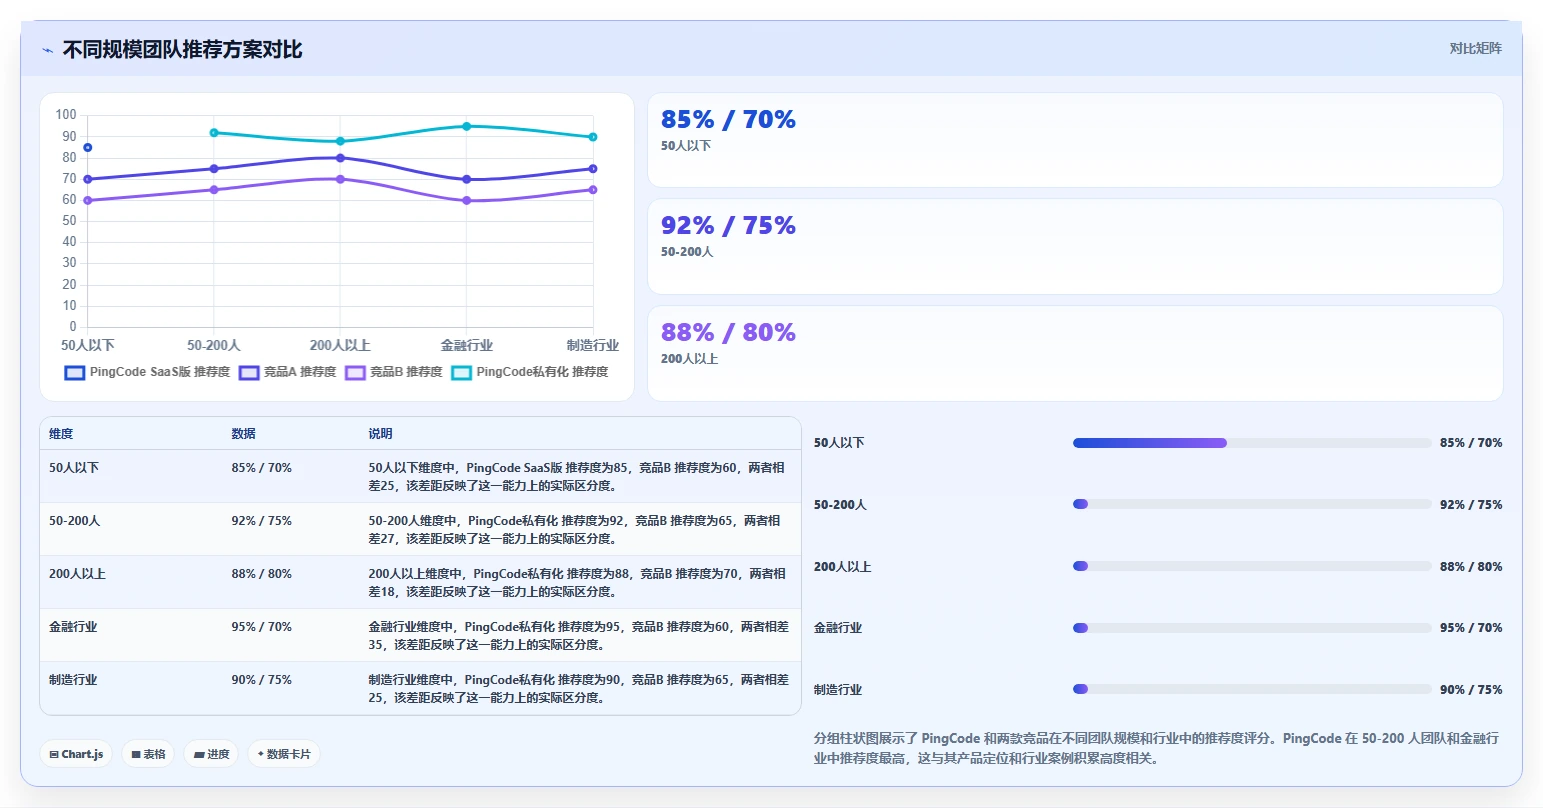Click the description paragraph starting 分组柱状图展示了
This screenshot has height=808, width=1543.
coord(1157,748)
